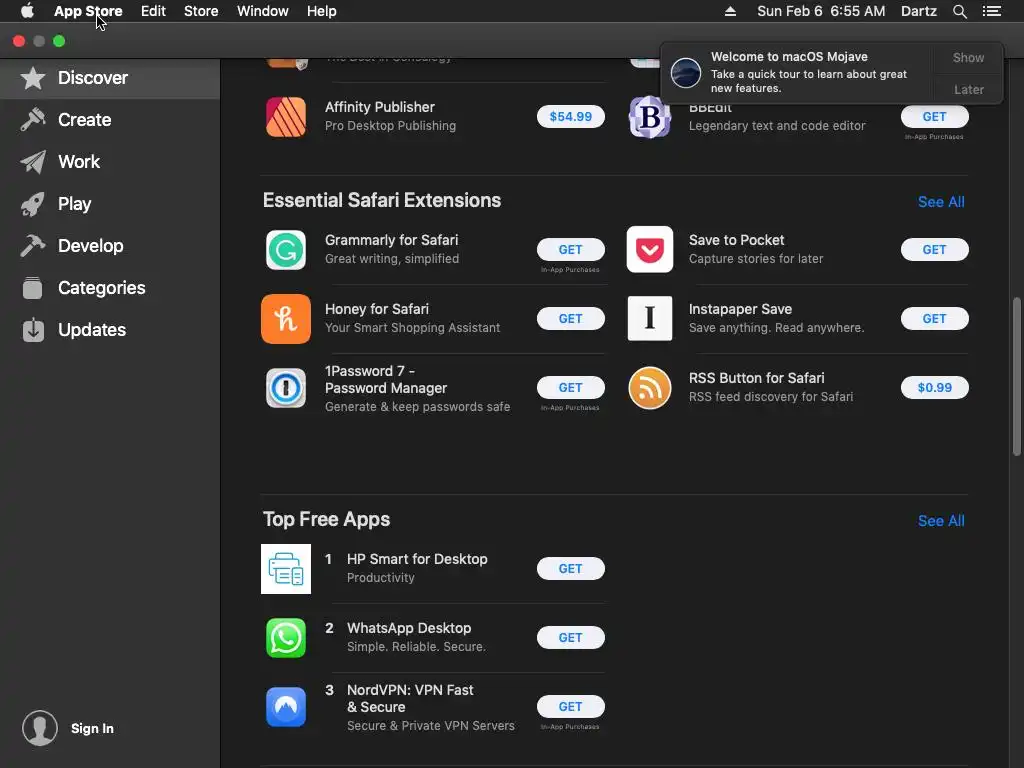The image size is (1024, 768).
Task: Get Instapaper Save
Action: [935, 319]
